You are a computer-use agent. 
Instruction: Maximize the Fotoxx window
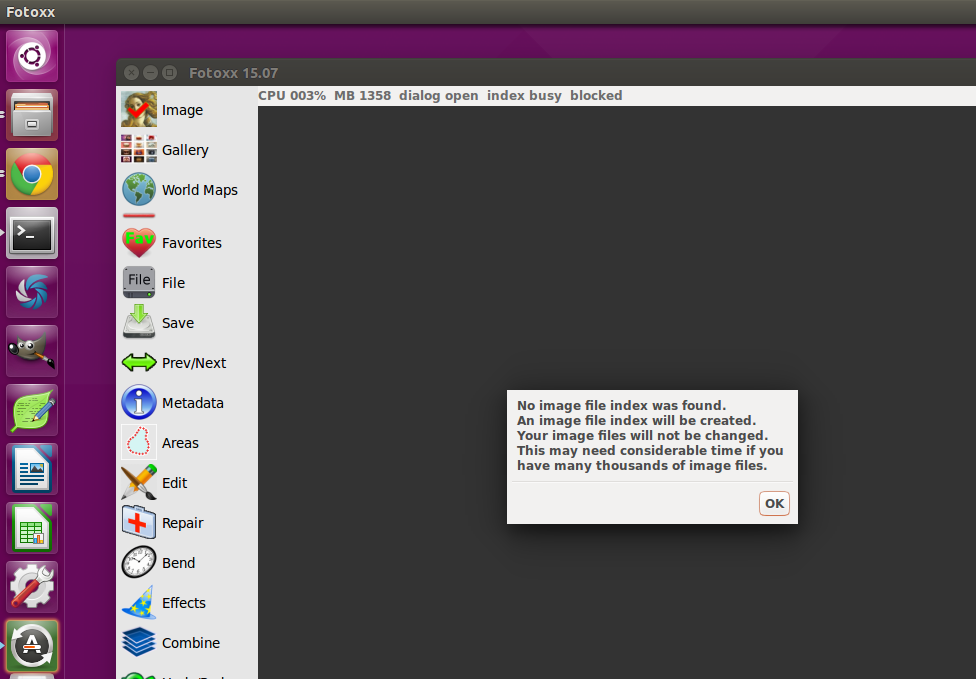coord(169,73)
